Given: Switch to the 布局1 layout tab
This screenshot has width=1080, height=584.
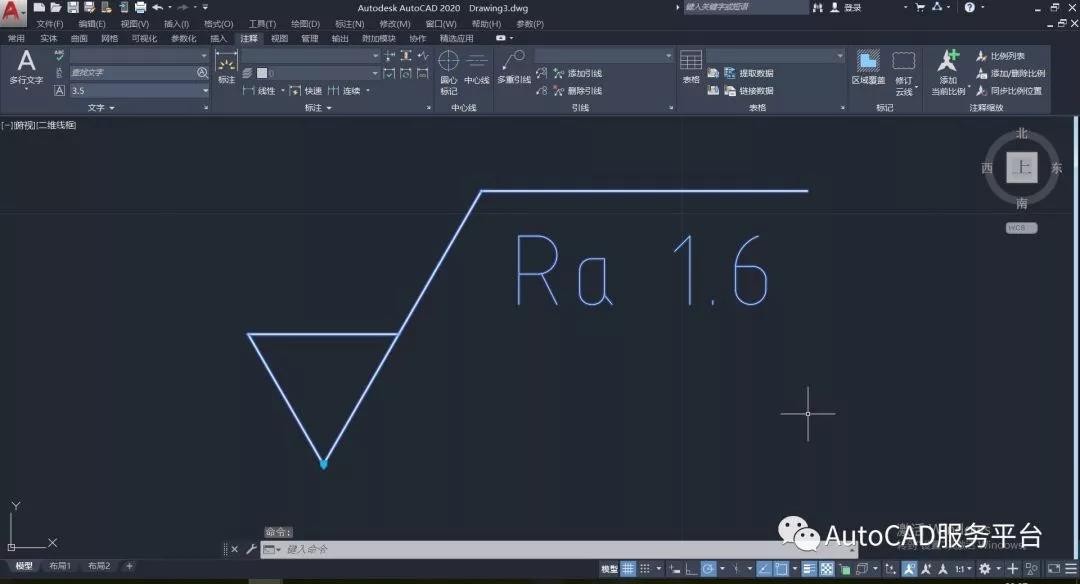Looking at the screenshot, I should point(60,565).
